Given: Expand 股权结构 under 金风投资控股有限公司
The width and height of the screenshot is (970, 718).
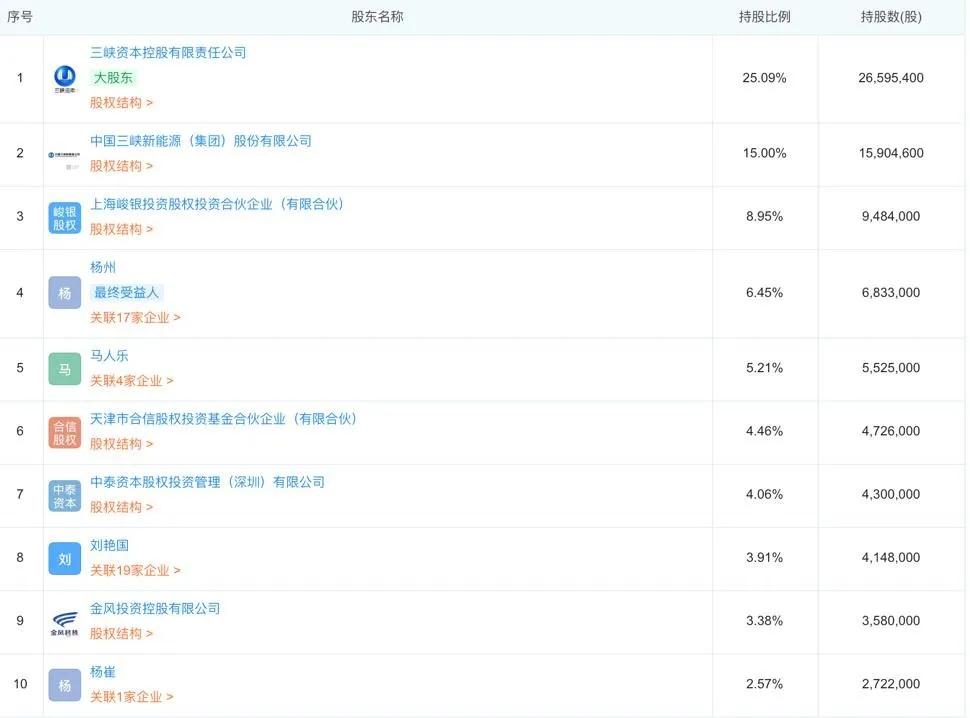Looking at the screenshot, I should point(121,633).
